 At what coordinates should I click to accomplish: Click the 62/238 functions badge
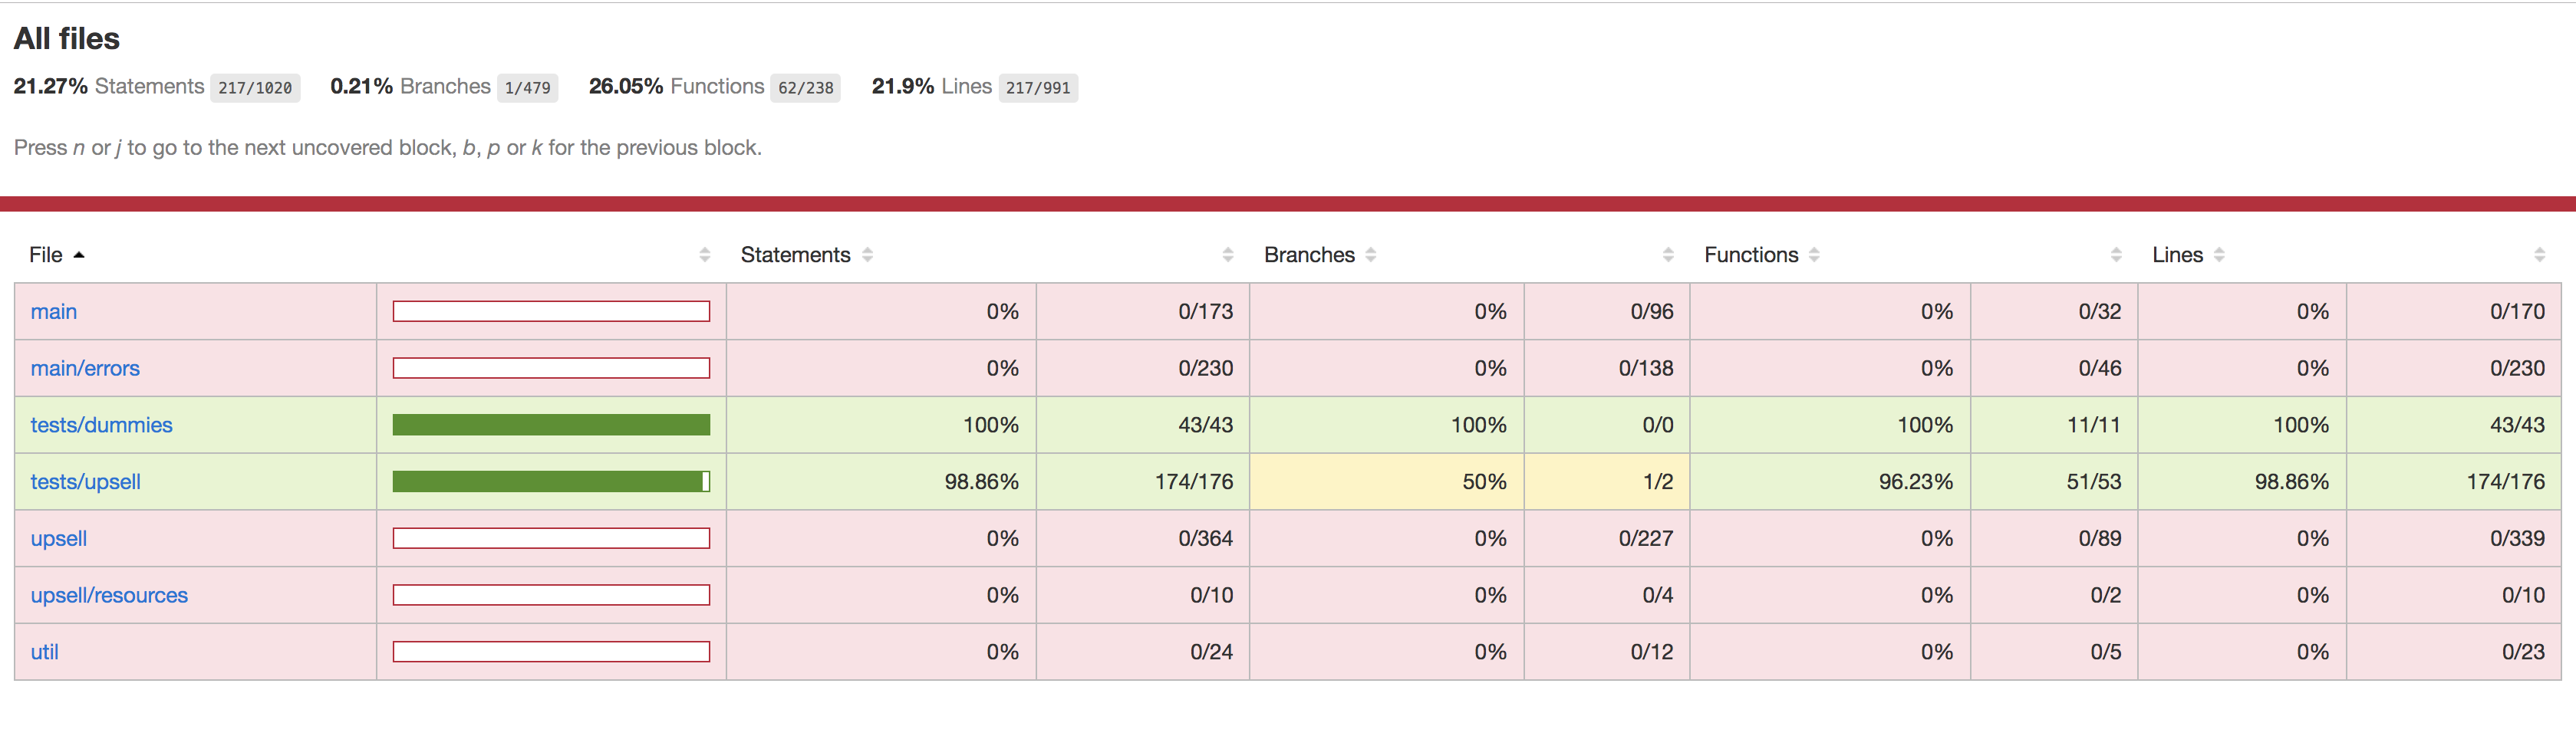(805, 88)
